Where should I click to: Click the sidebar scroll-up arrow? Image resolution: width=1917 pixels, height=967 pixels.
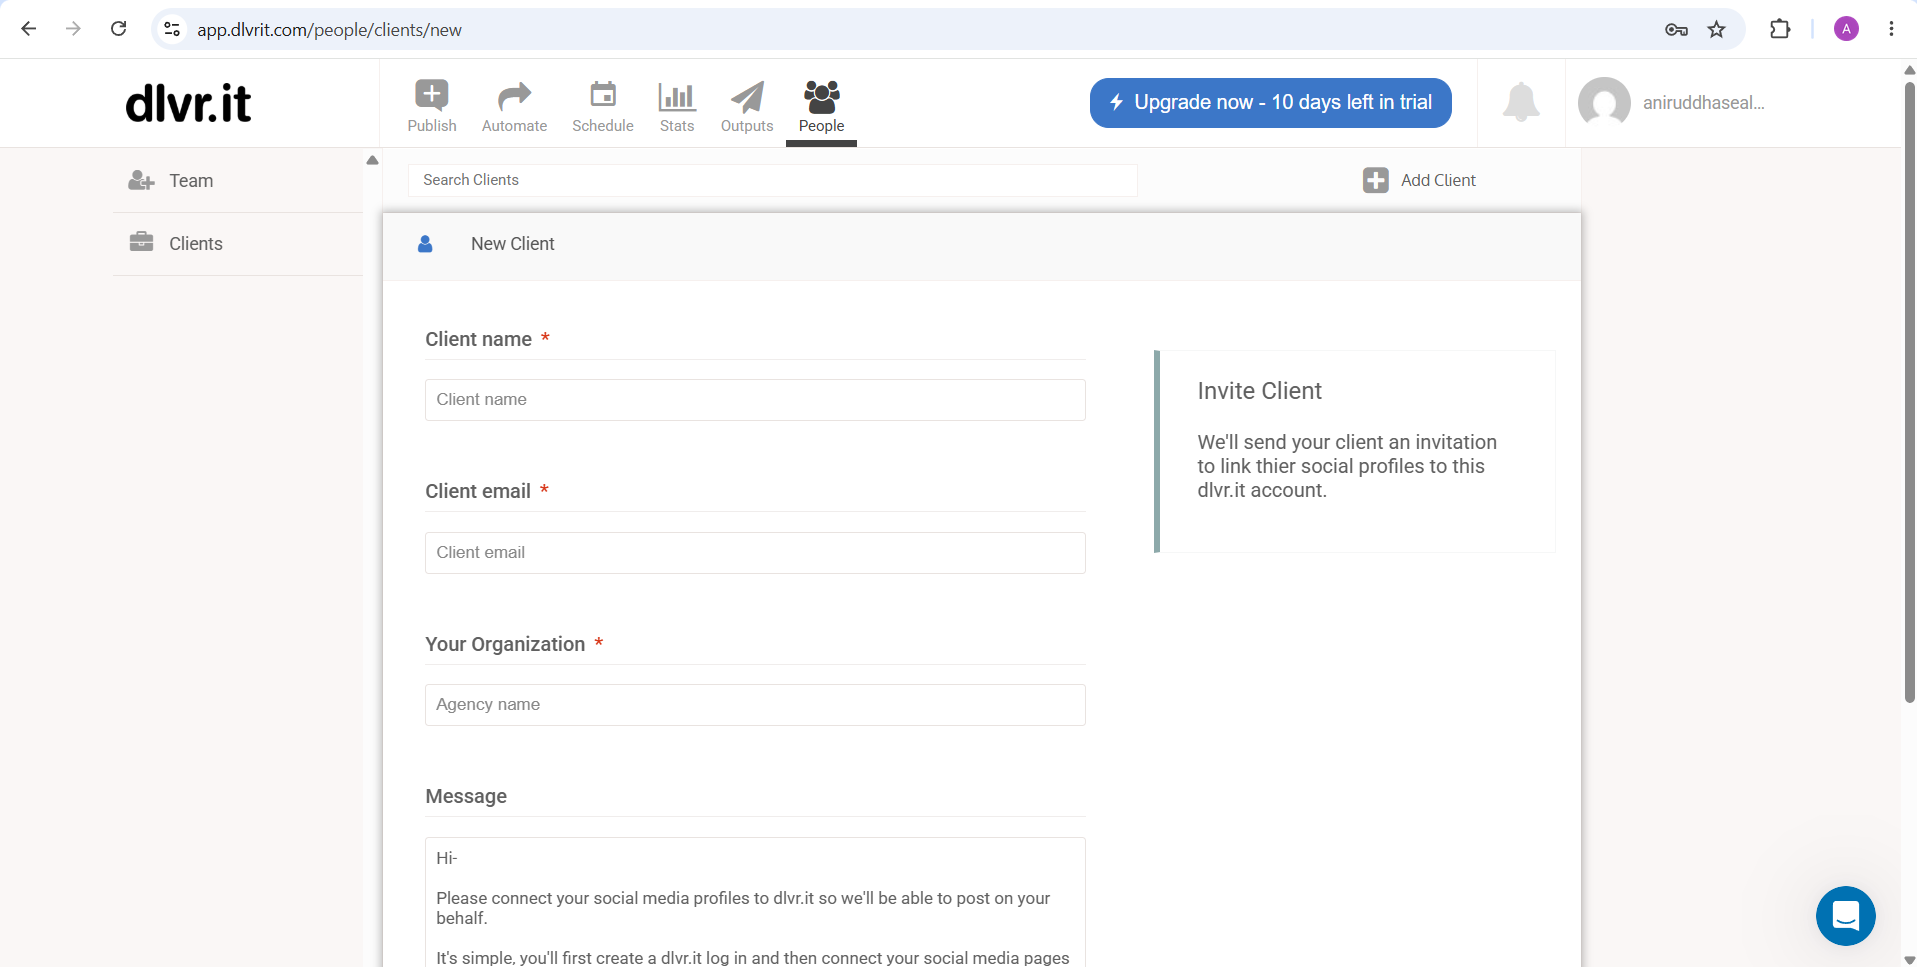pos(372,160)
